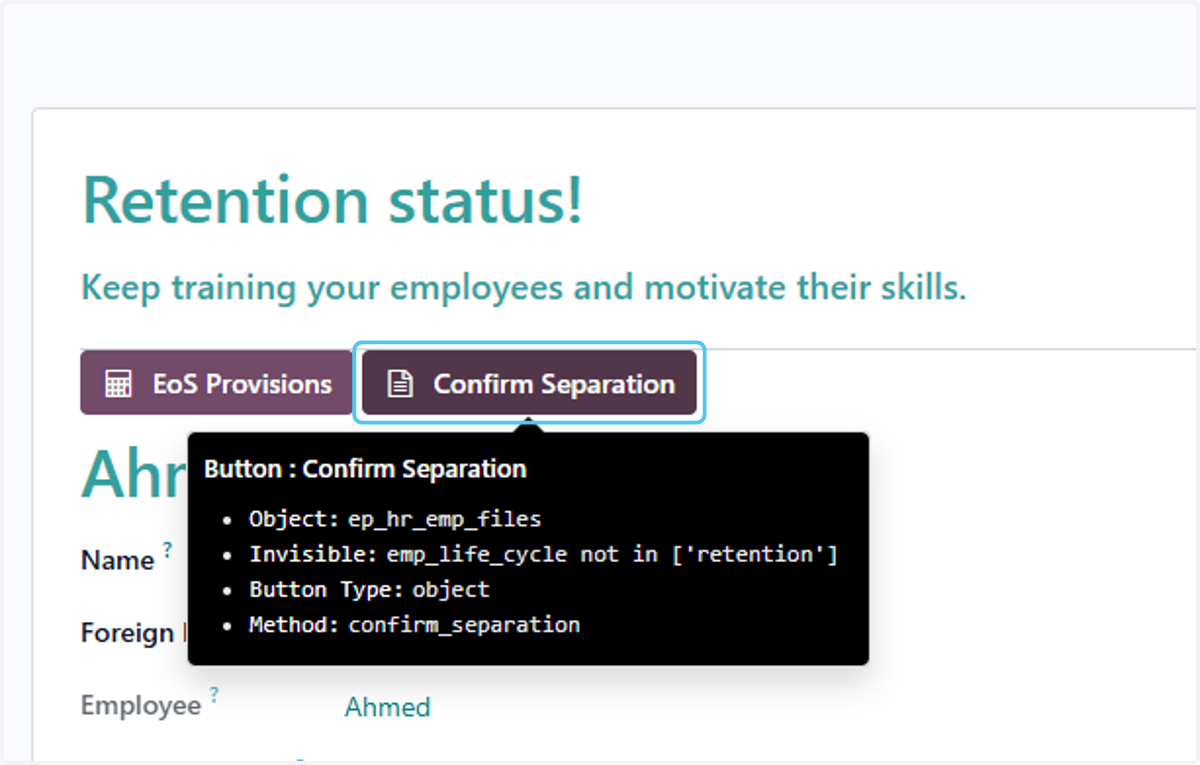The width and height of the screenshot is (1200, 765).
Task: Click the 'Method: confirm_separation' tooltip line
Action: [414, 625]
